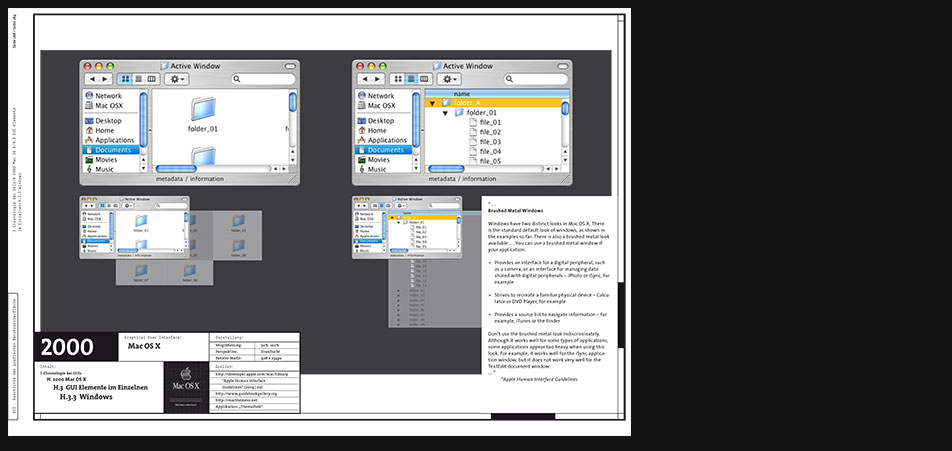952x451 pixels.
Task: Open the gear Action menu in left window
Action: click(177, 79)
